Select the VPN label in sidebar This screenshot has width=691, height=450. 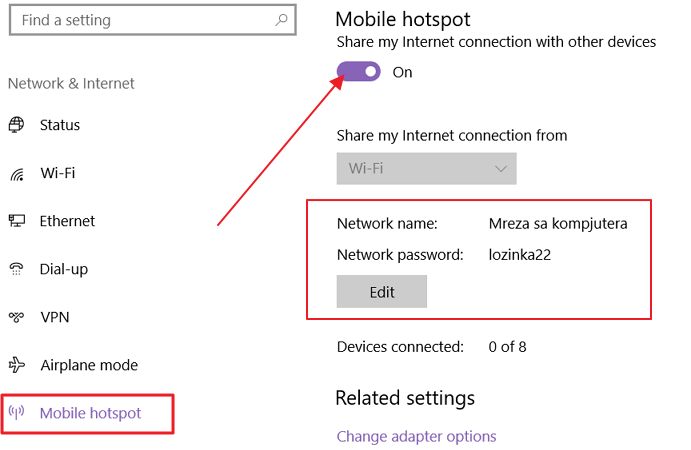point(55,317)
